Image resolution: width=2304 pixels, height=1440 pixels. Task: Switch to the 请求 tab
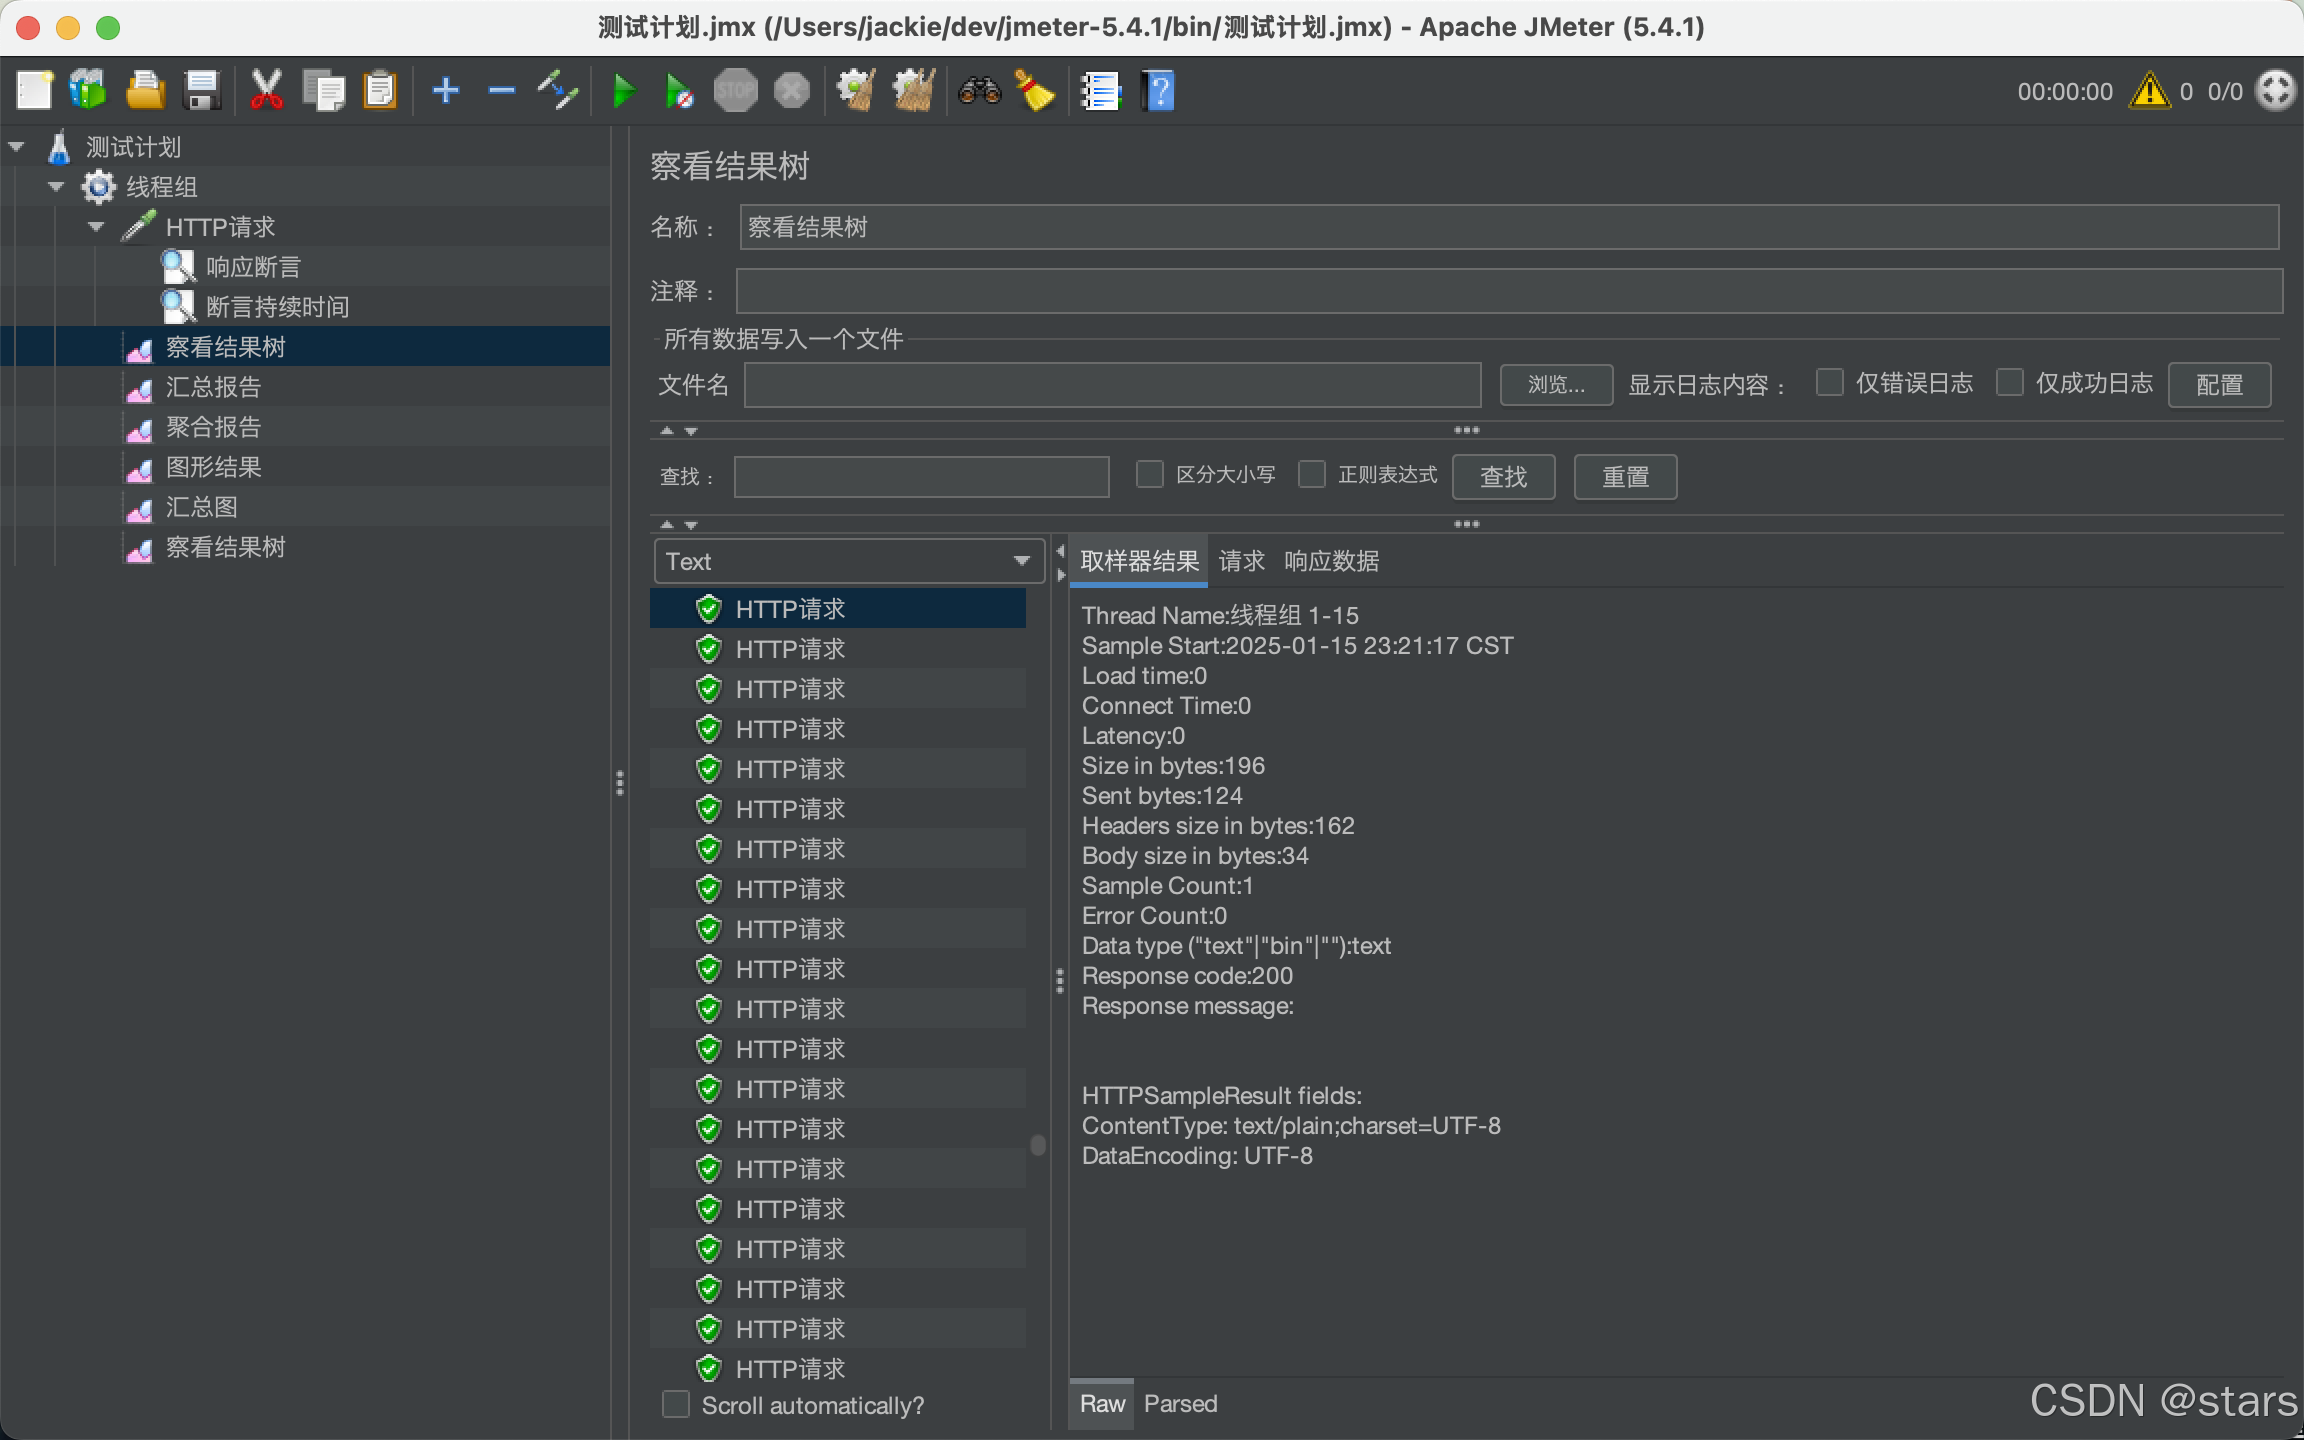pos(1242,561)
